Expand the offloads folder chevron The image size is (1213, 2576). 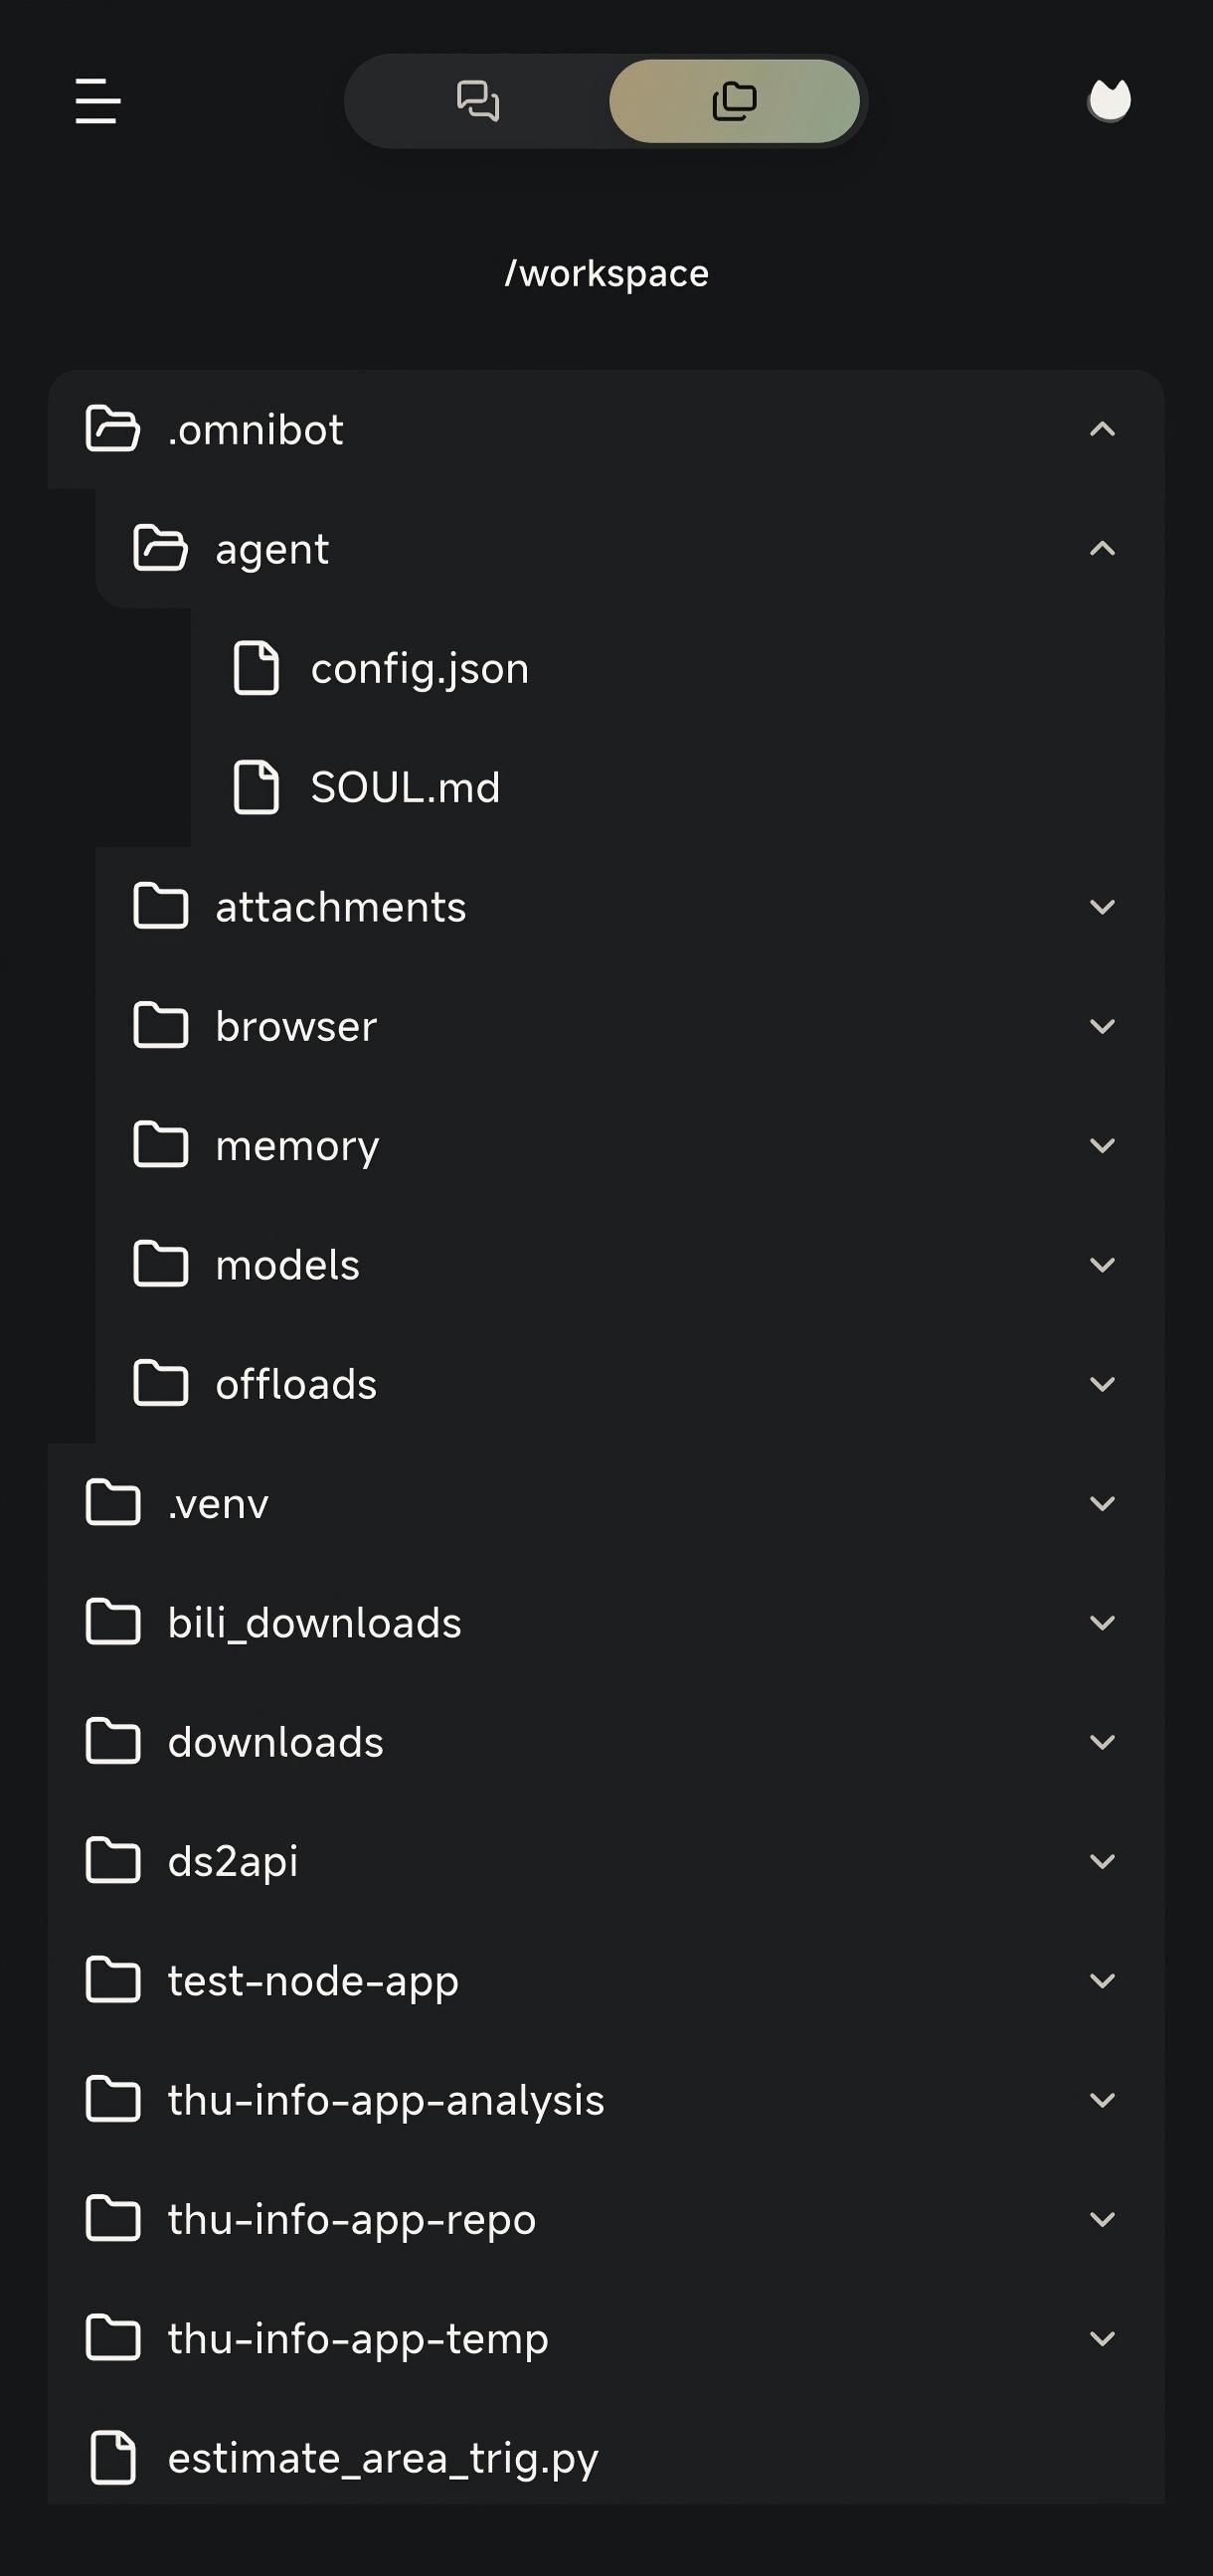tap(1102, 1384)
